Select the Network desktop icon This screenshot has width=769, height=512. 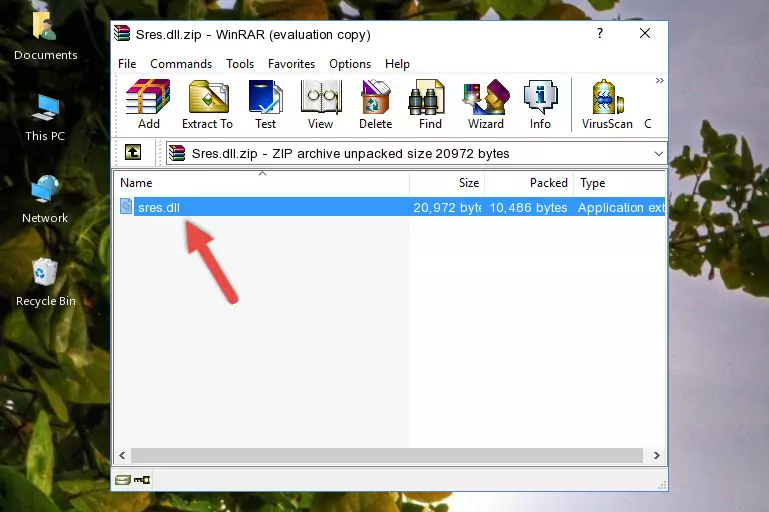coord(45,199)
